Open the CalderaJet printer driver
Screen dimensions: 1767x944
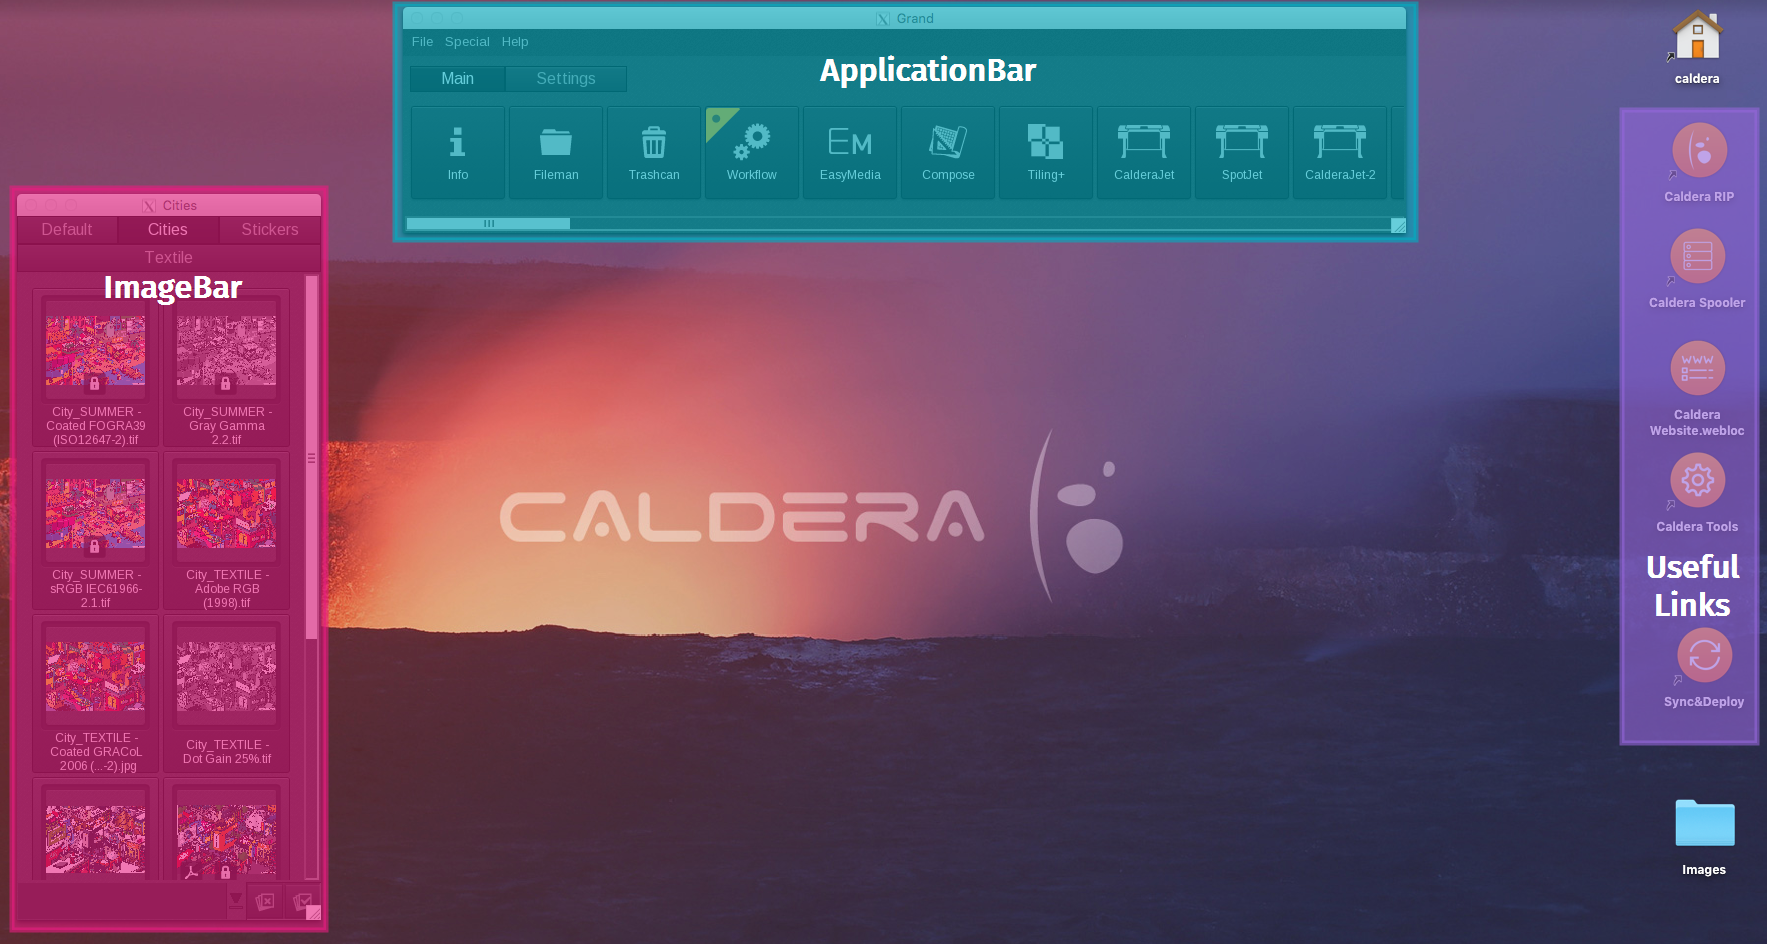[x=1143, y=152]
